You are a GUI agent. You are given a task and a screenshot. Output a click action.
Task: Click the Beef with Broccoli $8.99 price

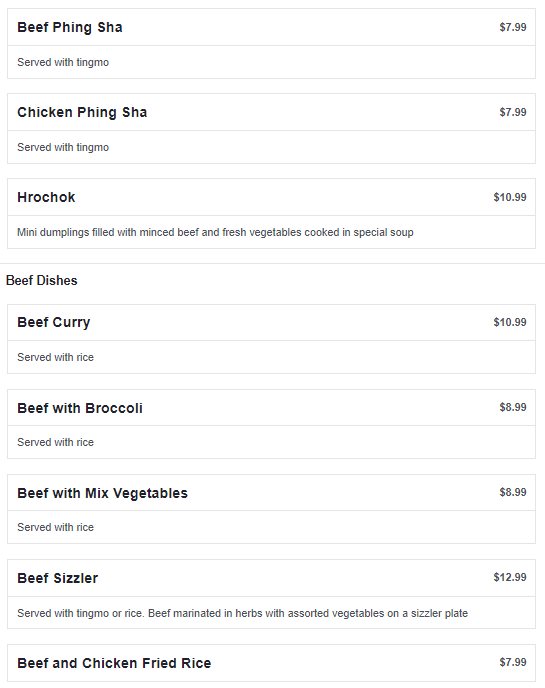(x=513, y=407)
